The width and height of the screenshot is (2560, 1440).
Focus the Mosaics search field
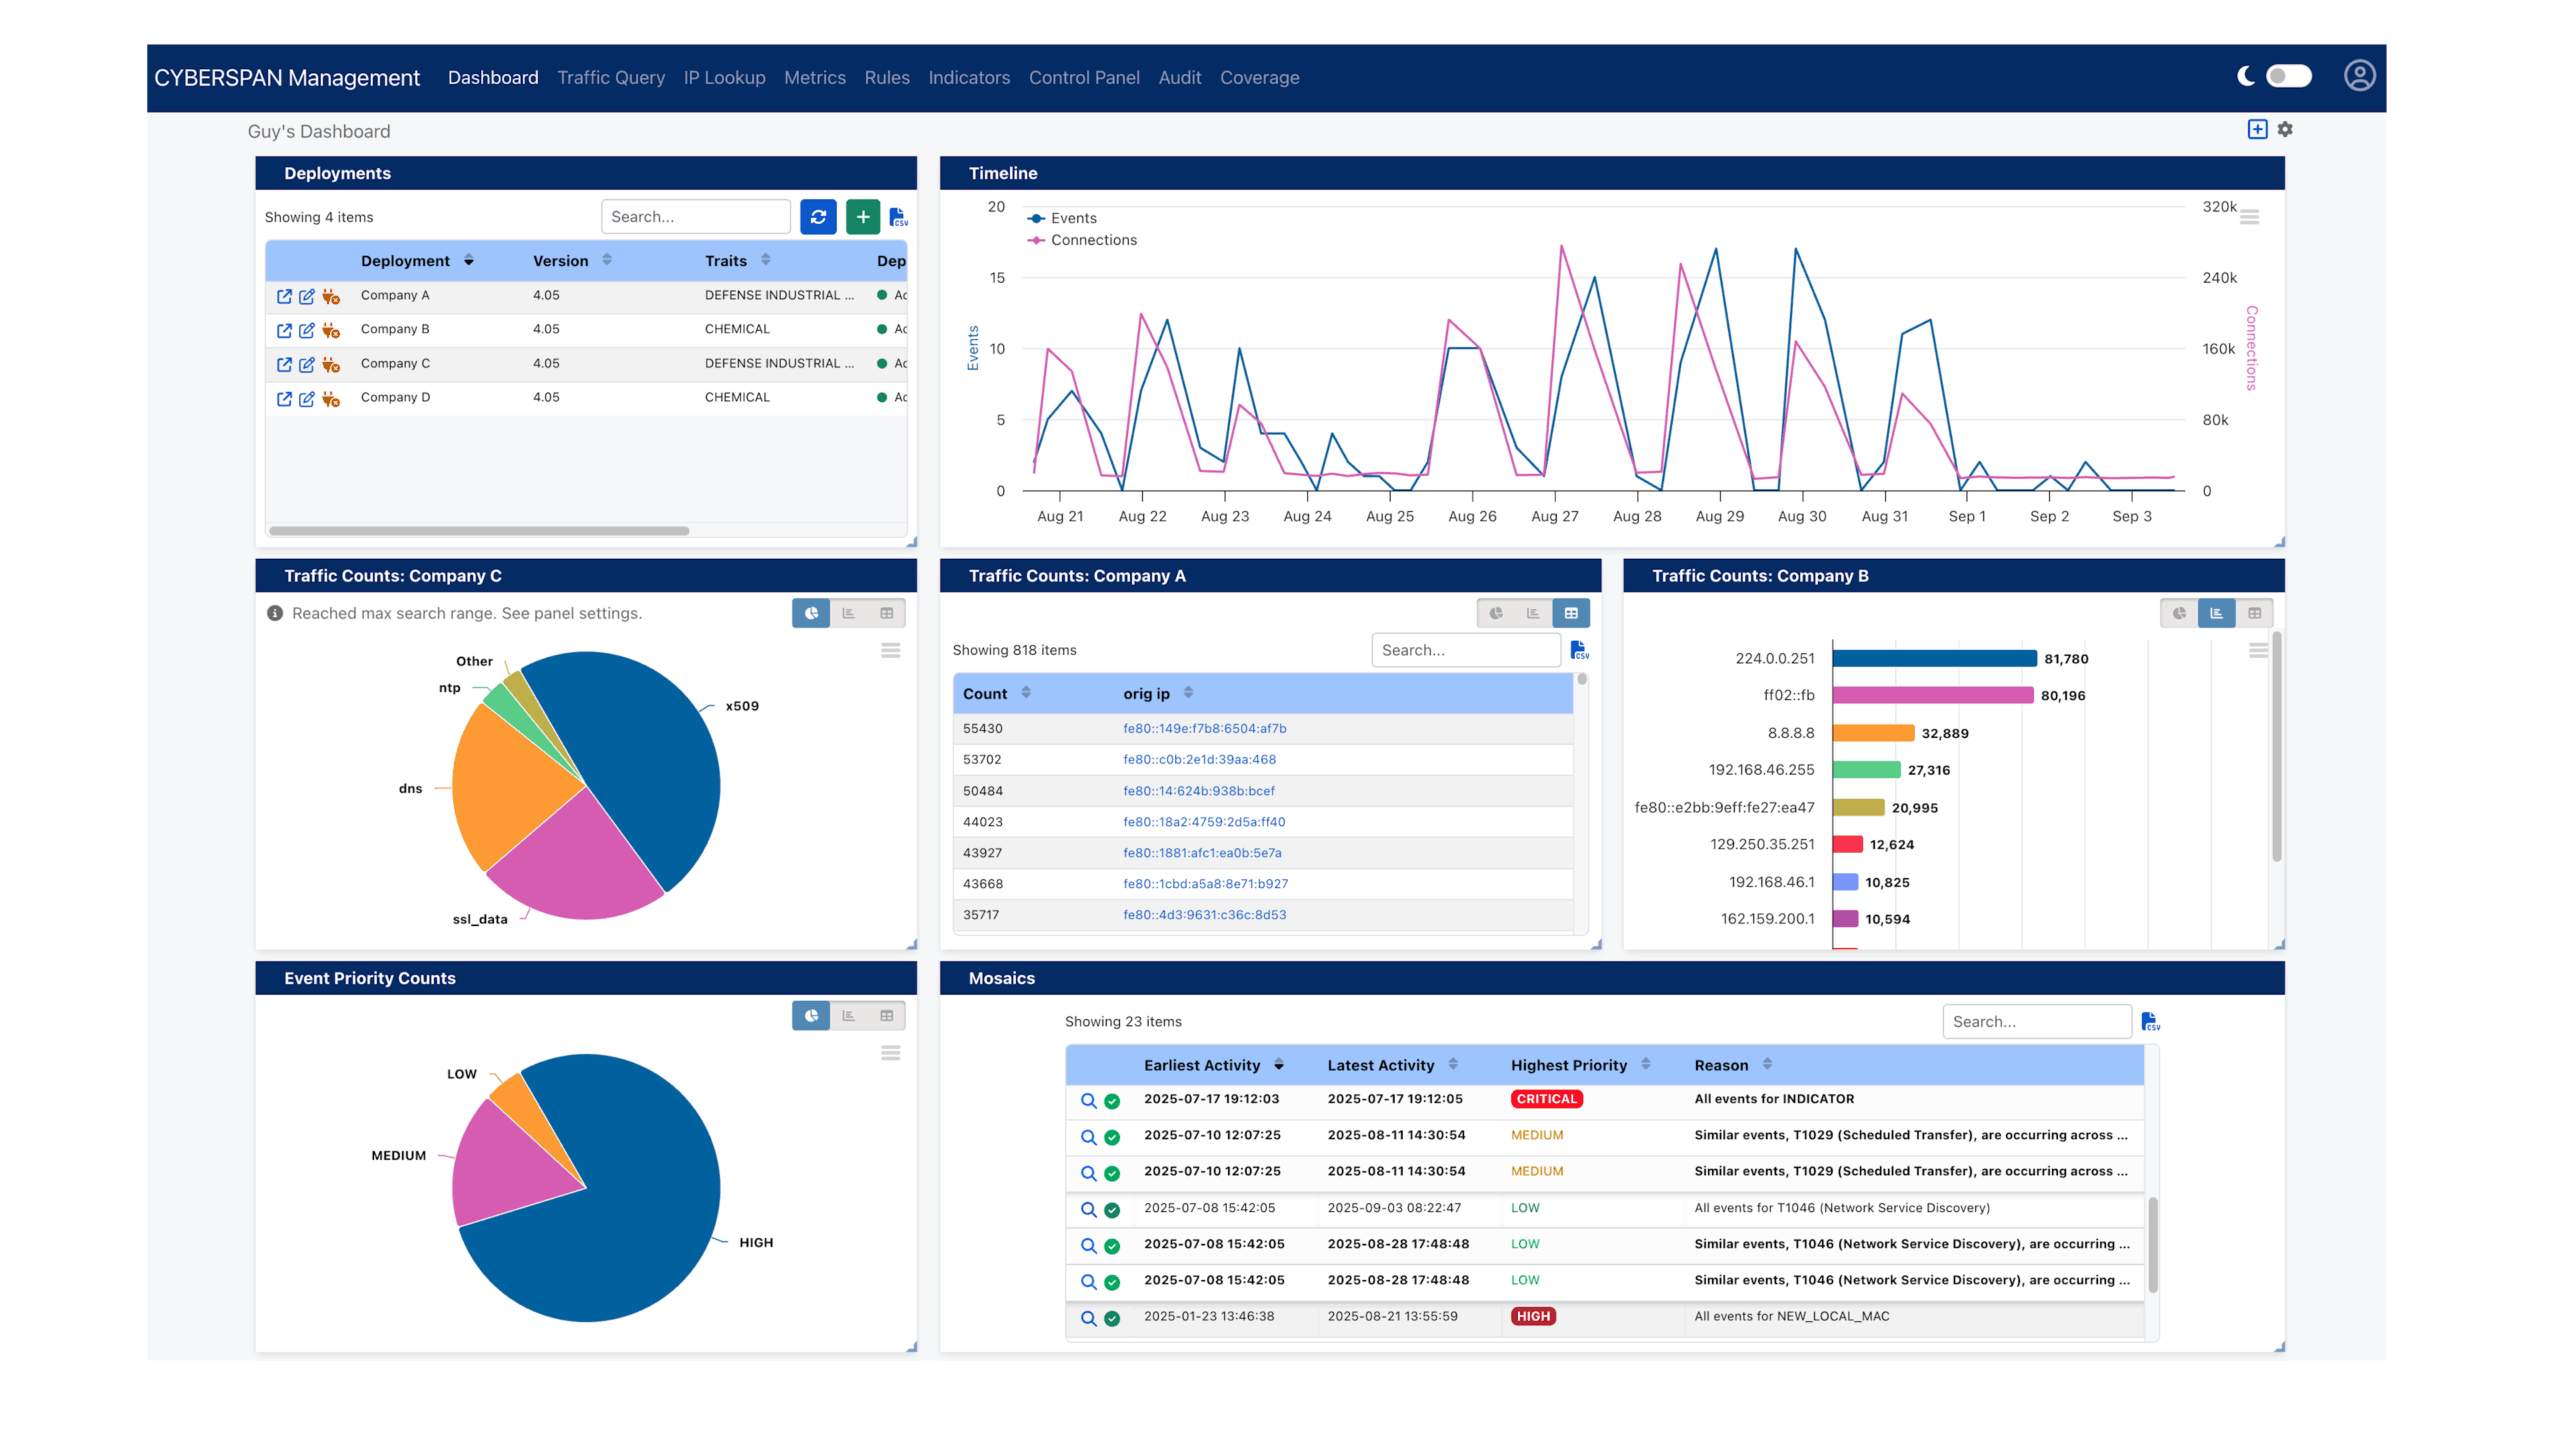[2036, 1021]
